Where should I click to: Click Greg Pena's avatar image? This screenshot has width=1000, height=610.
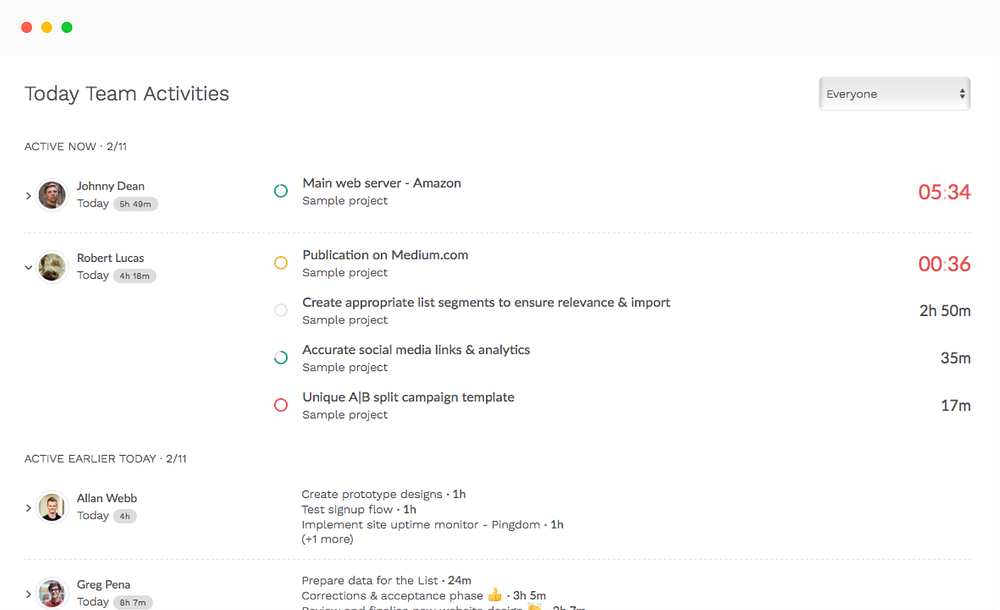[x=52, y=593]
